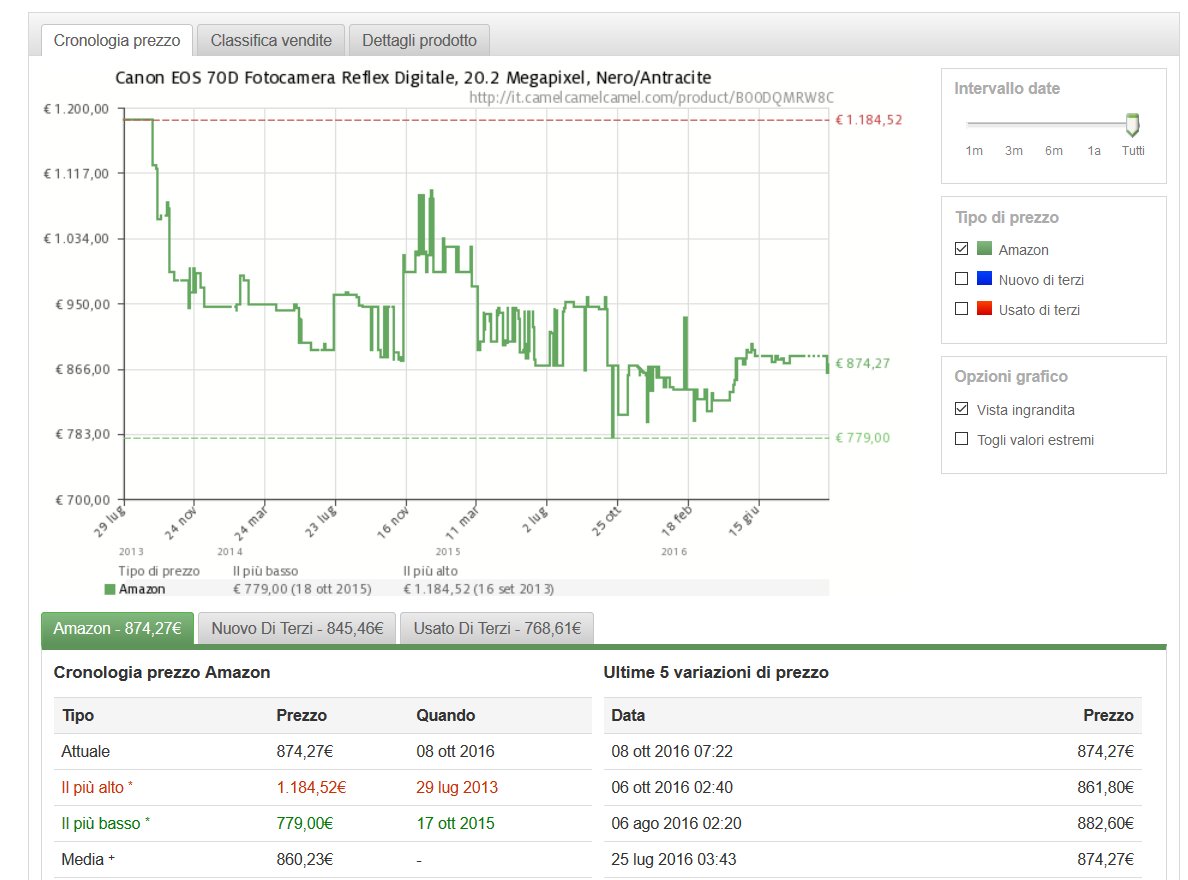Click the Media row label
Viewport: 1188px width, 880px height.
[x=88, y=860]
